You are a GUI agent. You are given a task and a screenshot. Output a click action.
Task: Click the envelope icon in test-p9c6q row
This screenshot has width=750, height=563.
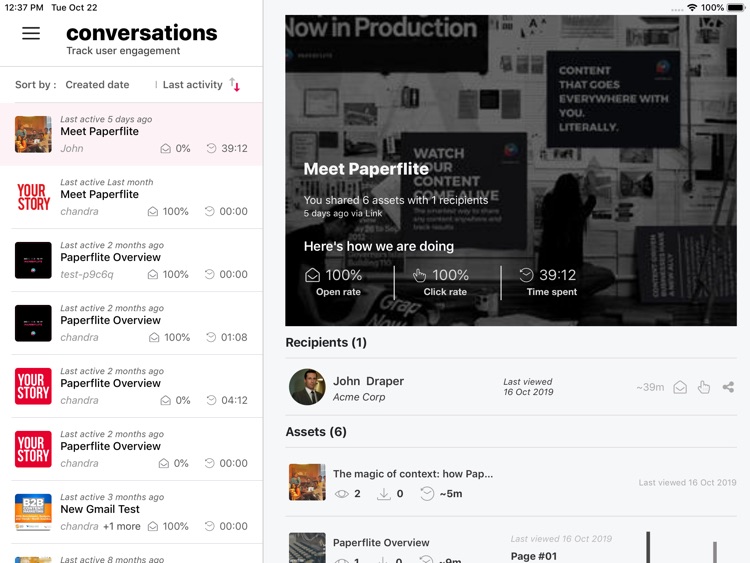click(153, 274)
